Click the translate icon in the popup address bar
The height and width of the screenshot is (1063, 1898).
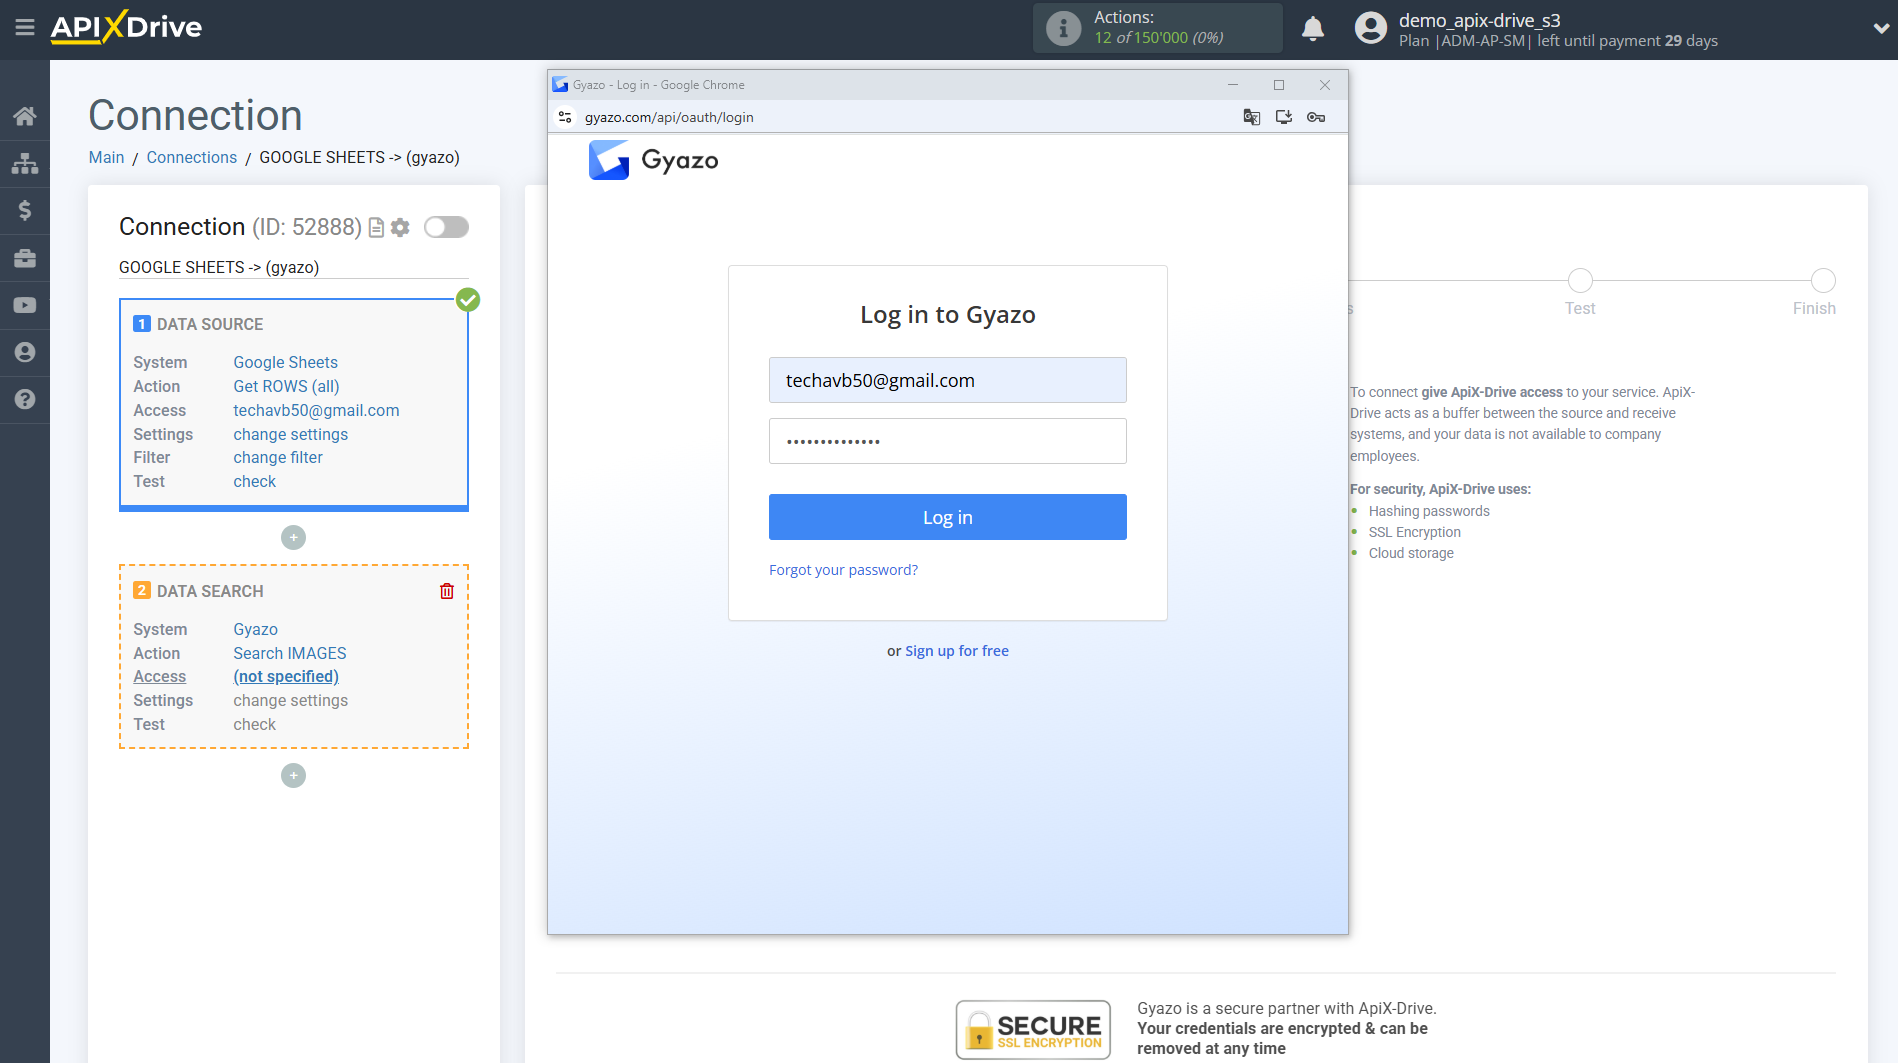1250,117
